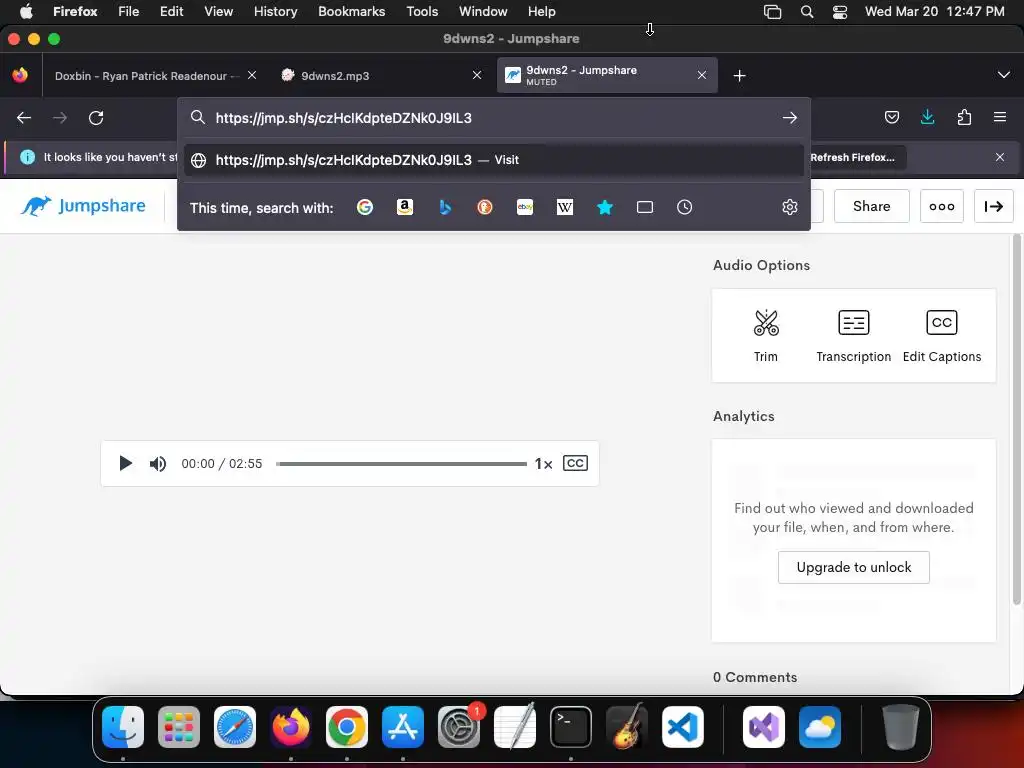Open the Tools menu
The height and width of the screenshot is (768, 1024).
[422, 11]
